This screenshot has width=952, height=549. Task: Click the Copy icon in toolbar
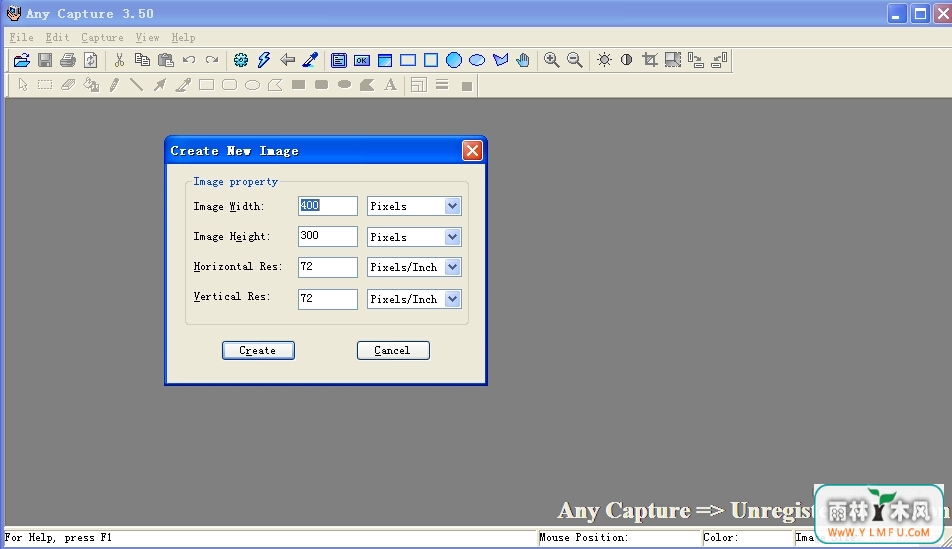click(142, 60)
